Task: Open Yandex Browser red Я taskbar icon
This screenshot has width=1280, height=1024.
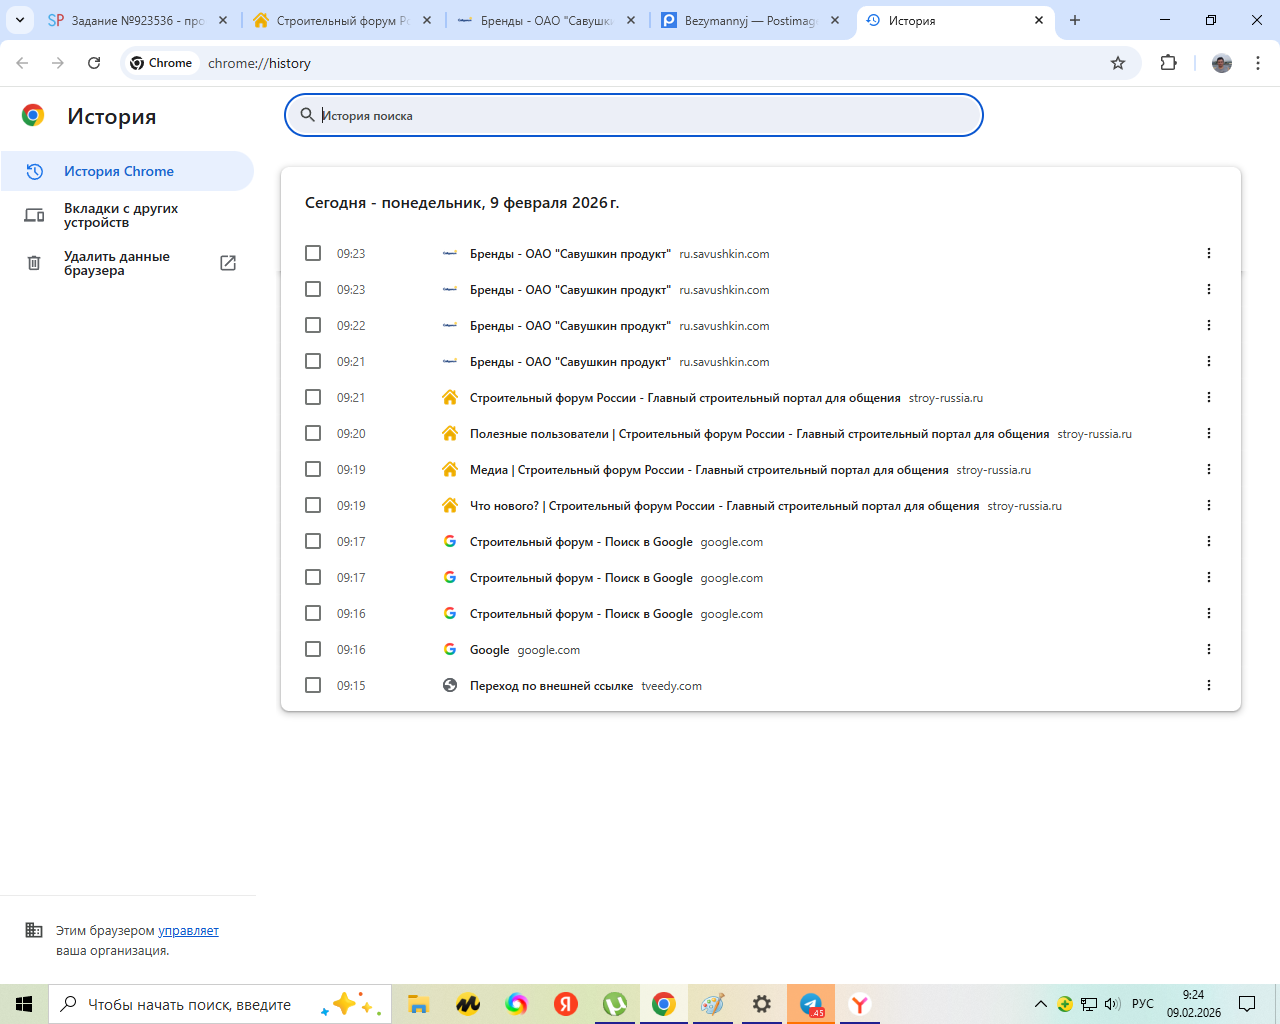Action: click(566, 1004)
